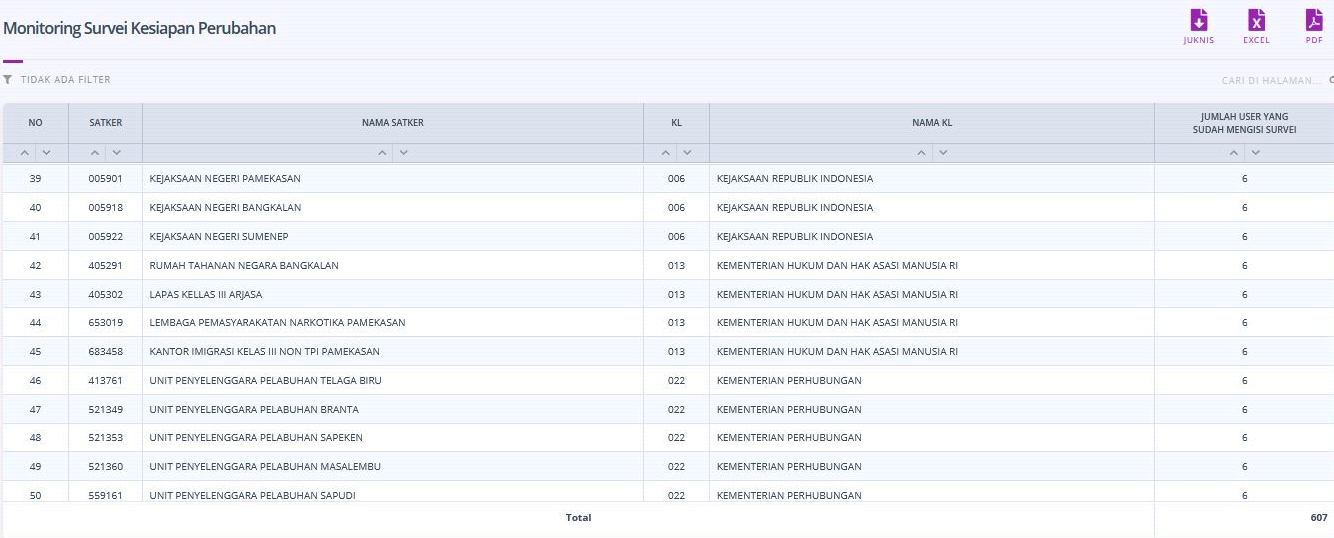Click the Total footer label
The width and height of the screenshot is (1334, 538).
click(578, 517)
